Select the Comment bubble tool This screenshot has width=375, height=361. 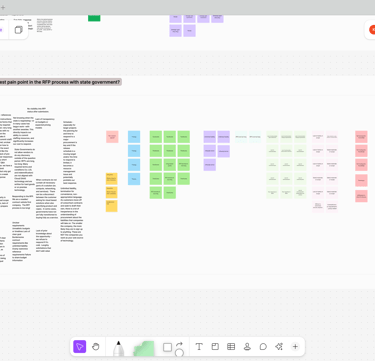click(x=263, y=347)
